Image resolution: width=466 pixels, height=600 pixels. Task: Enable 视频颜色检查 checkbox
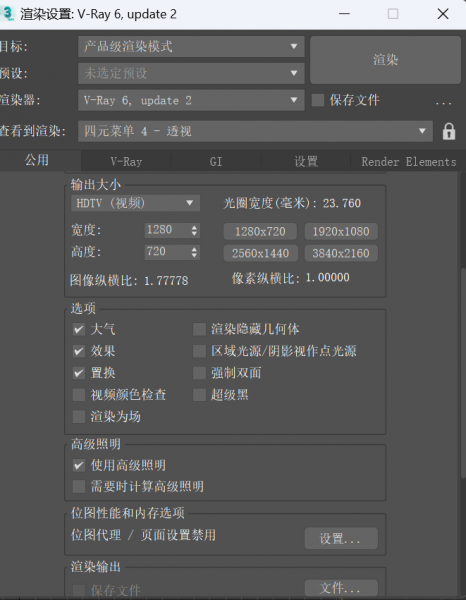pyautogui.click(x=79, y=395)
